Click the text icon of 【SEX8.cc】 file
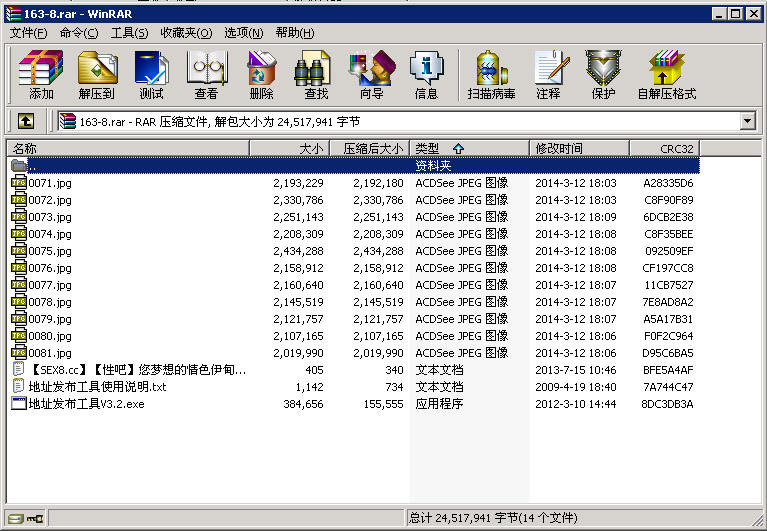 point(19,370)
